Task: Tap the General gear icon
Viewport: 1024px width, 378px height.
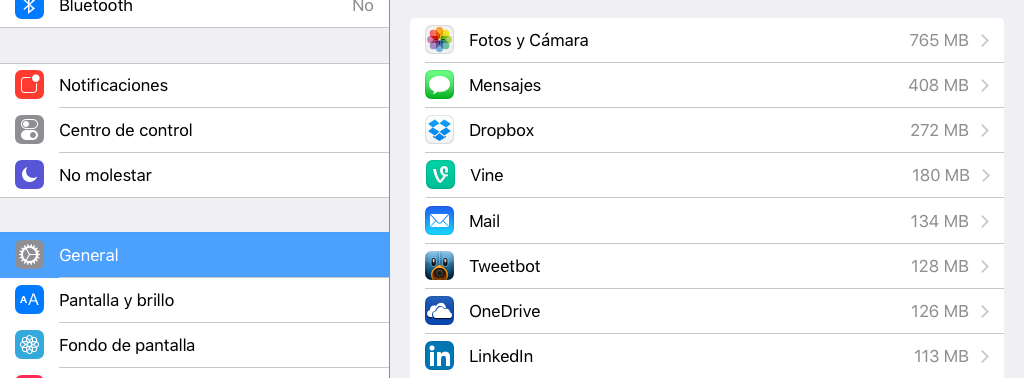Action: (x=29, y=255)
